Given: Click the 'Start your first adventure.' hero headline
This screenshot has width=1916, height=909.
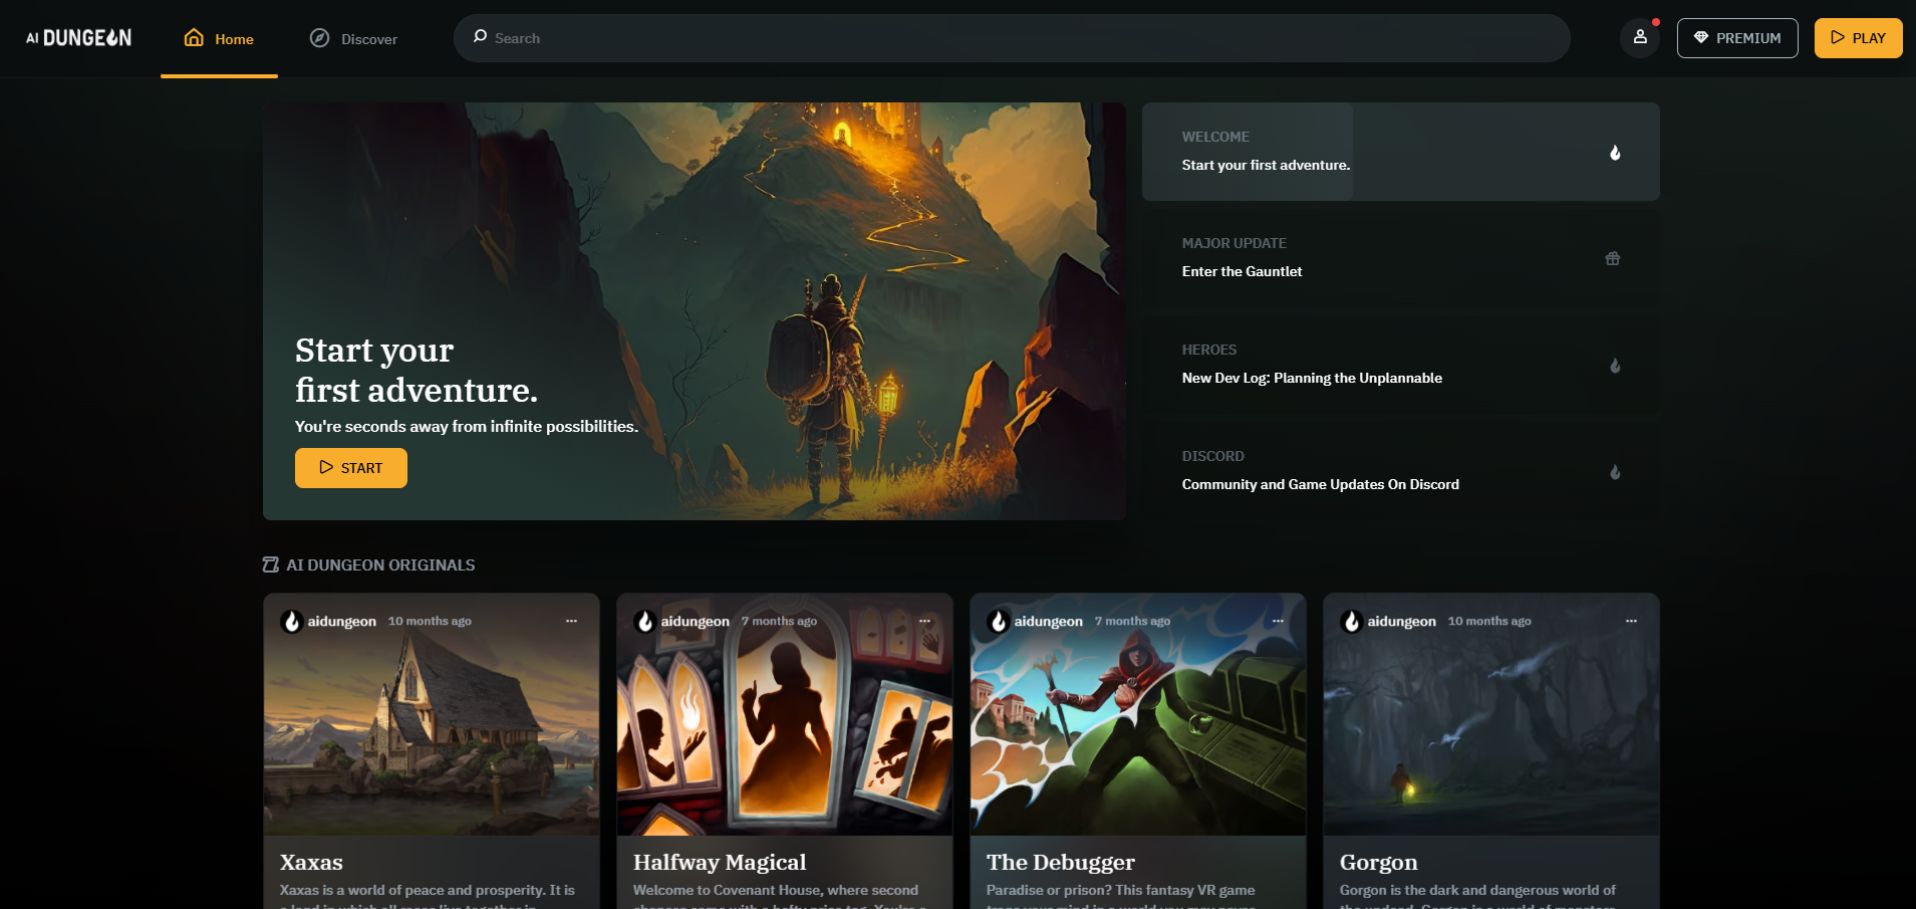Looking at the screenshot, I should 416,370.
